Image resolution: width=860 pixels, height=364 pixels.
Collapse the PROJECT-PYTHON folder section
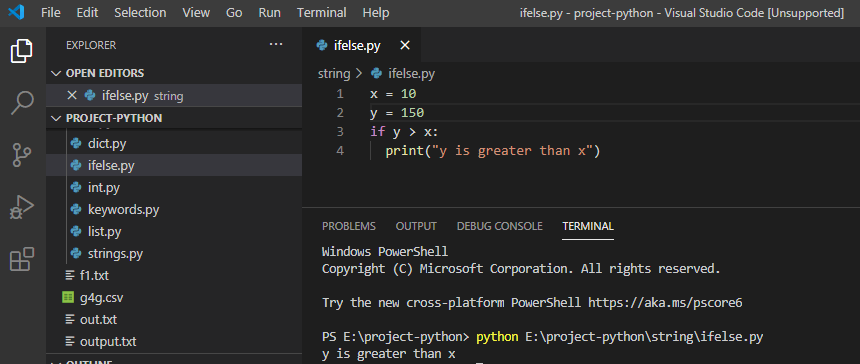tap(55, 118)
